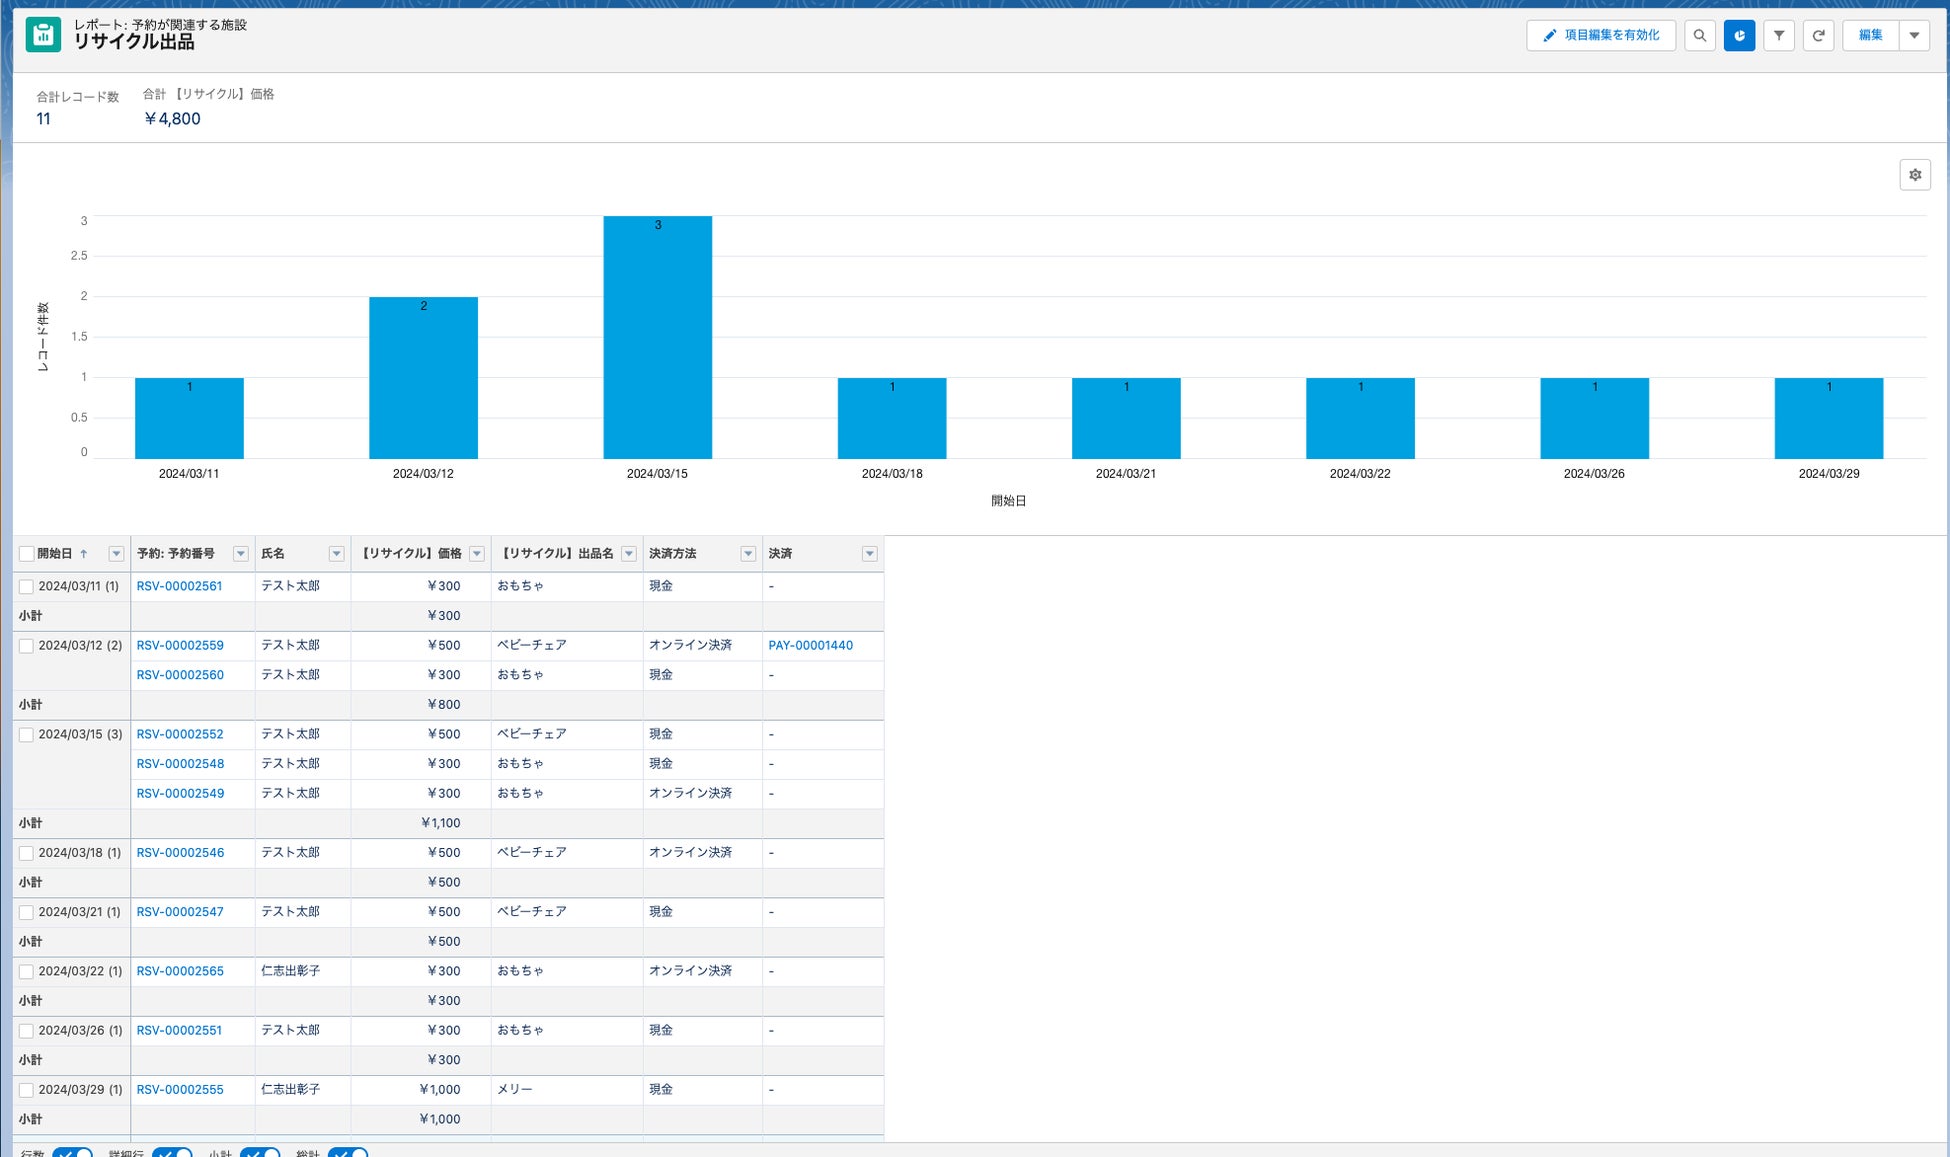The image size is (1950, 1157).
Task: Check the 2024/03/15 group checkbox
Action: tap(27, 735)
